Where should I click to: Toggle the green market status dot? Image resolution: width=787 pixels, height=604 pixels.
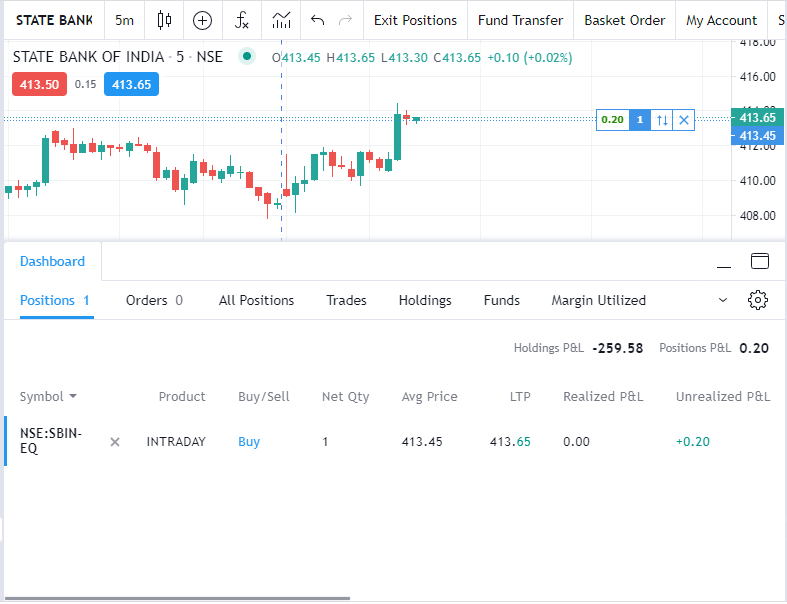(246, 56)
